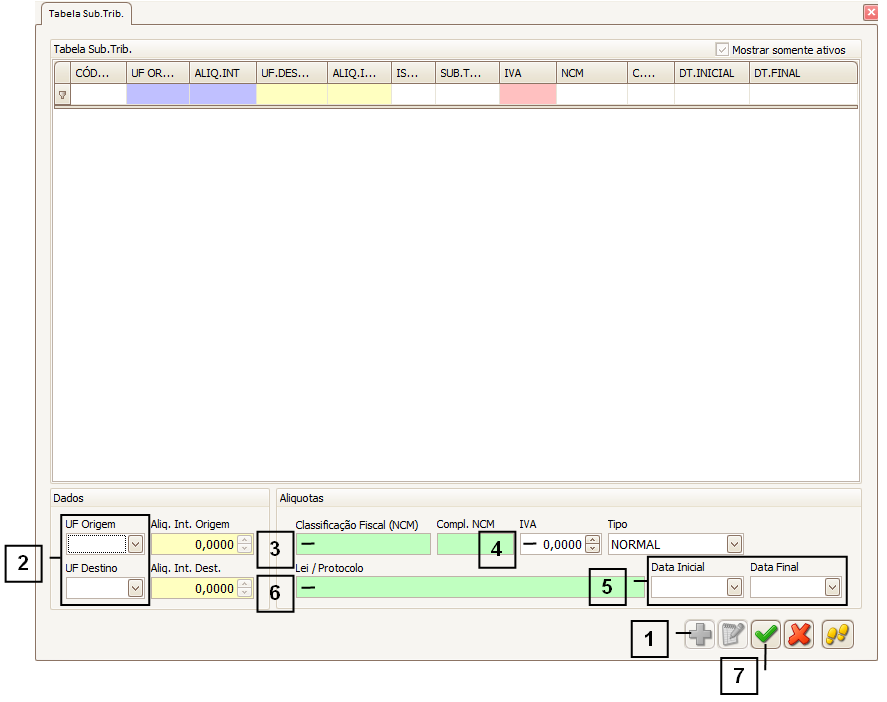Toggle Mostrar somente ativos checkbox
The width and height of the screenshot is (887, 702).
click(x=722, y=49)
